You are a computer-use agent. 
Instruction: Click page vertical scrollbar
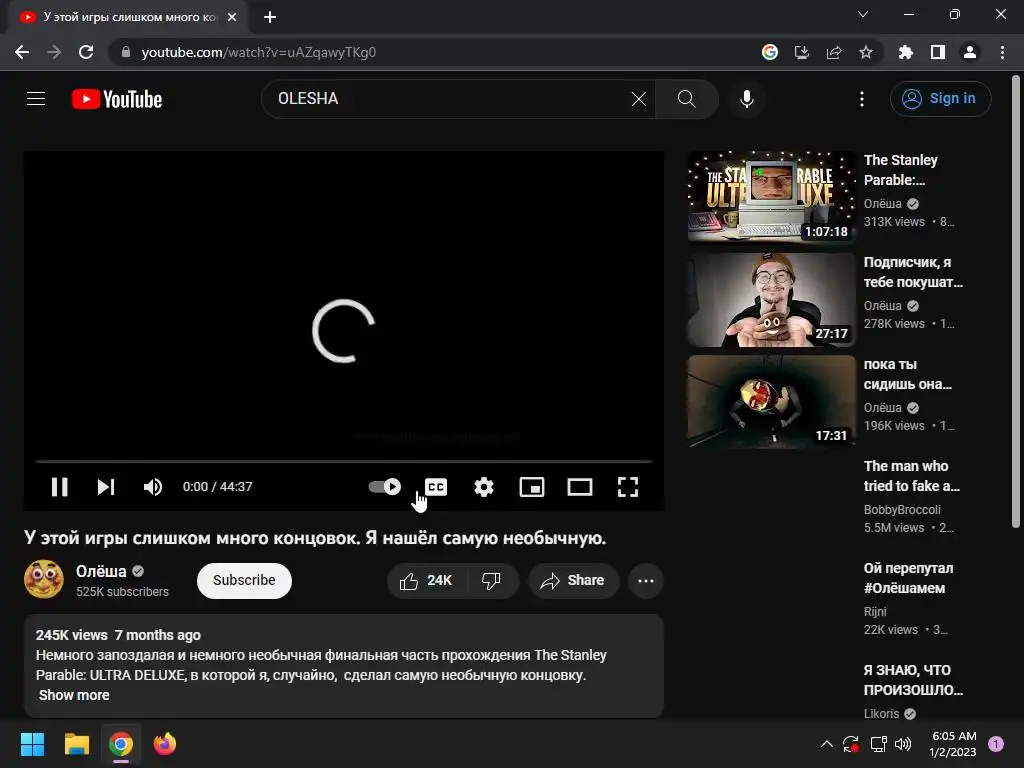click(1016, 300)
